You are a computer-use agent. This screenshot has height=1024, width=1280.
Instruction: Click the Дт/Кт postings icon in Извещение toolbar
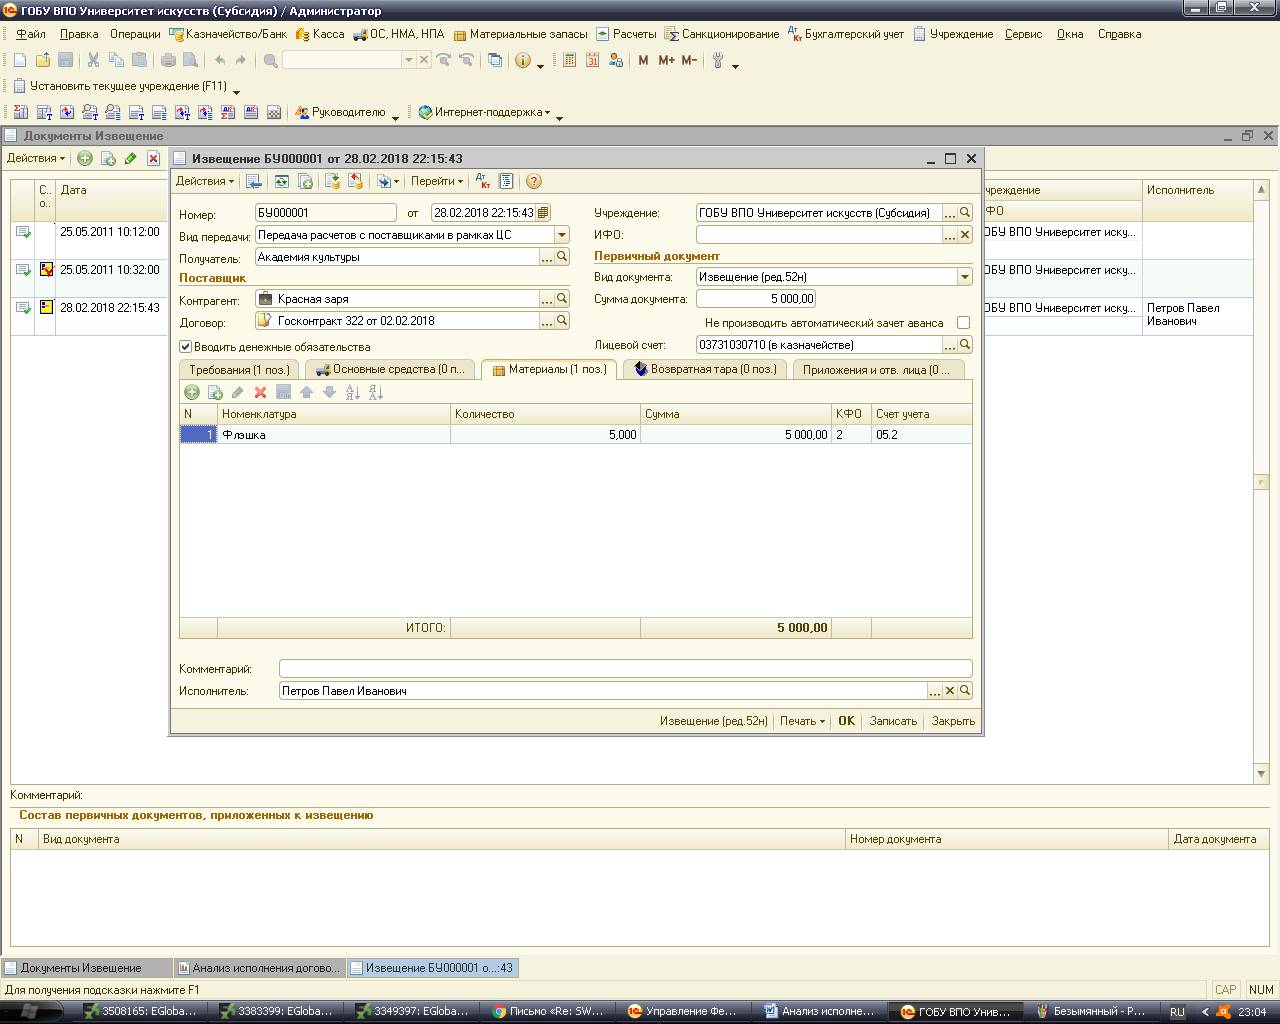(483, 181)
